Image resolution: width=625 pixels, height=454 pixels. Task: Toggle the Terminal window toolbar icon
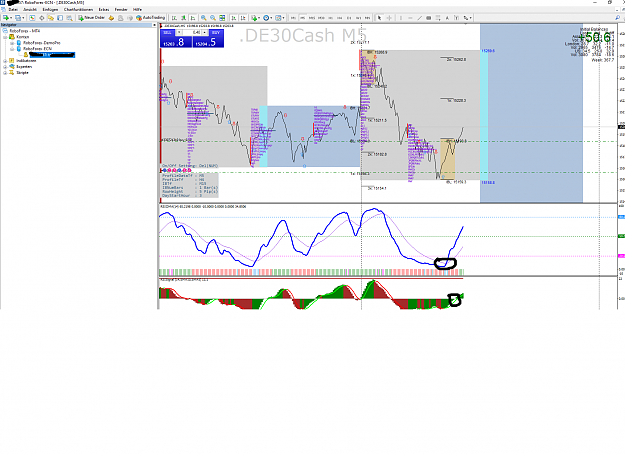60,18
